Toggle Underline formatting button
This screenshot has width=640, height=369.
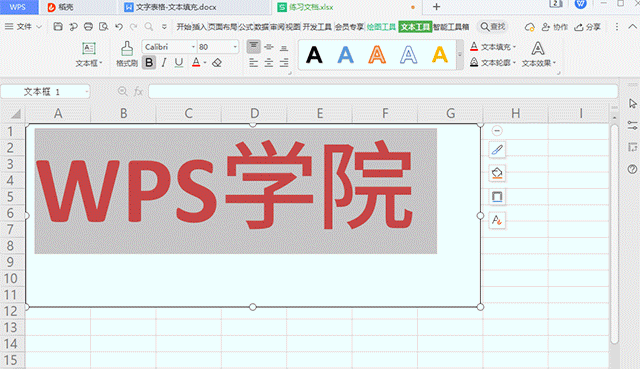coord(178,62)
